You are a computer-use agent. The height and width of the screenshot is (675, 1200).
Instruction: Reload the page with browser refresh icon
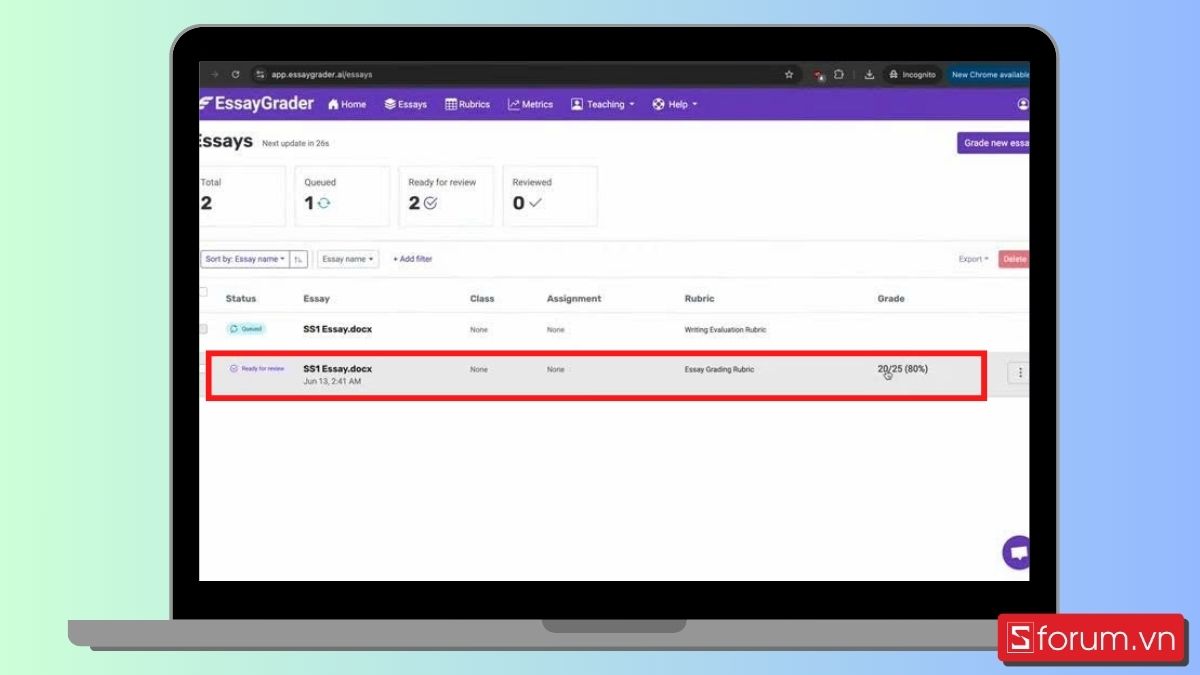pos(236,74)
